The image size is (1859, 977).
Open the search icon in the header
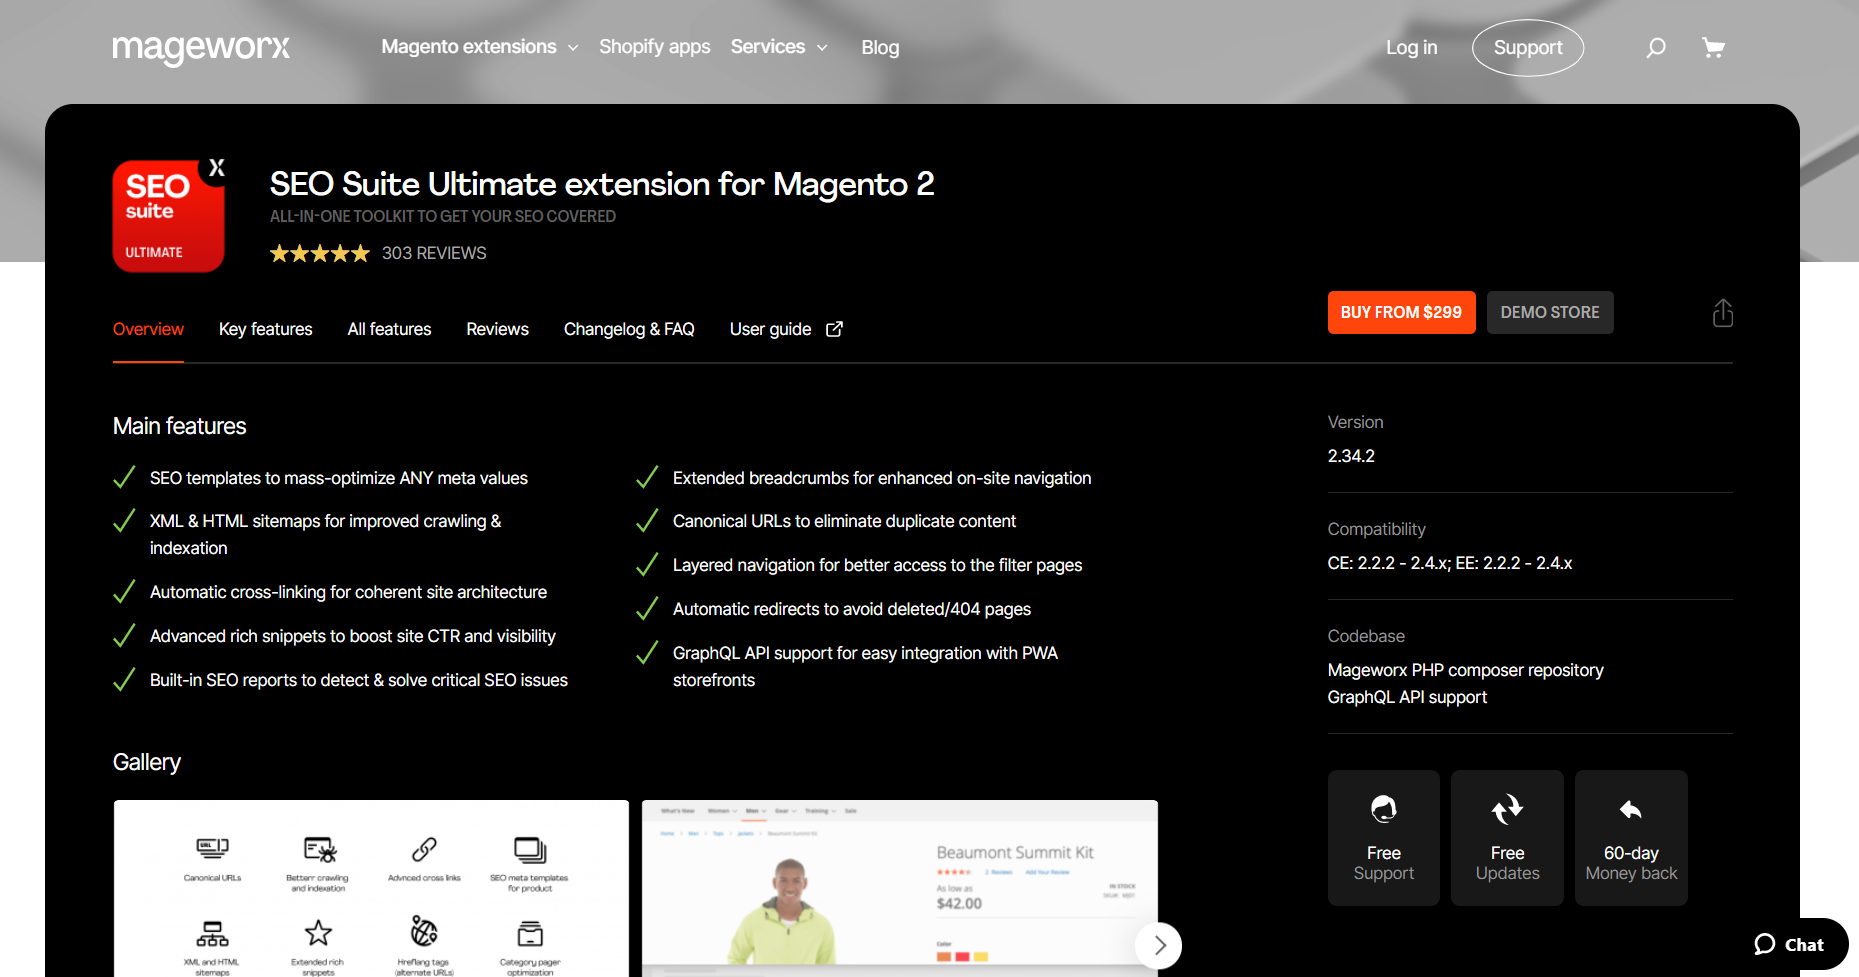tap(1656, 47)
